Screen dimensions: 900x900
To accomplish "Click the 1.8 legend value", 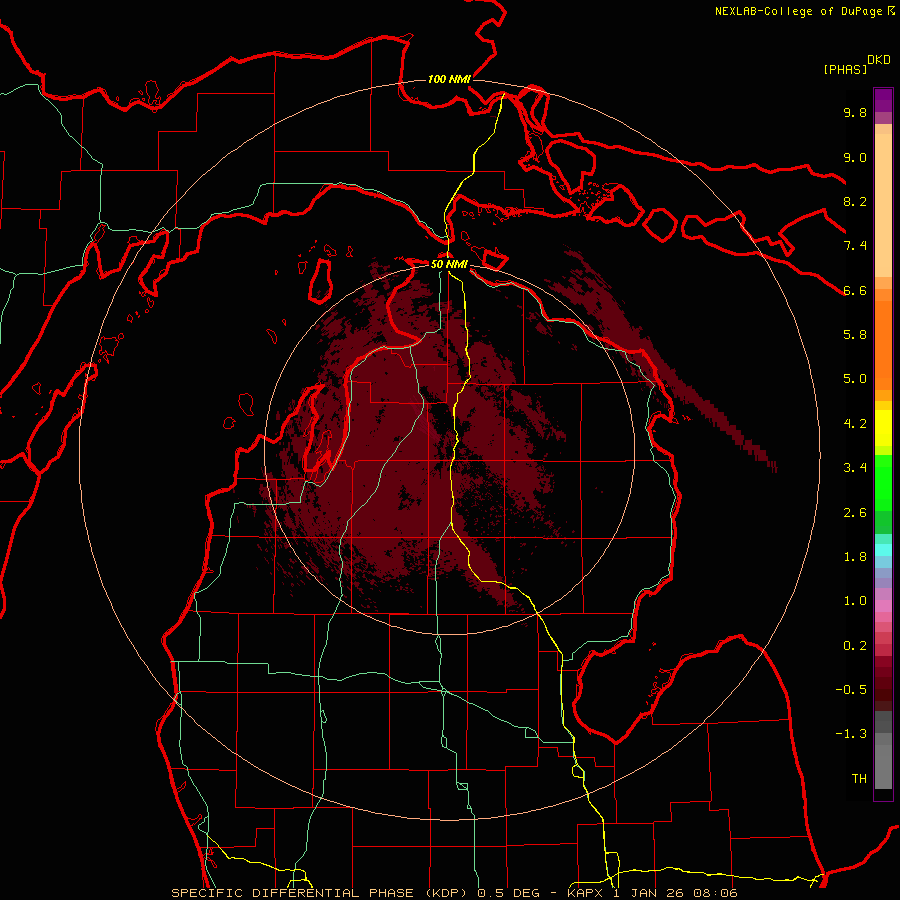I will point(855,557).
